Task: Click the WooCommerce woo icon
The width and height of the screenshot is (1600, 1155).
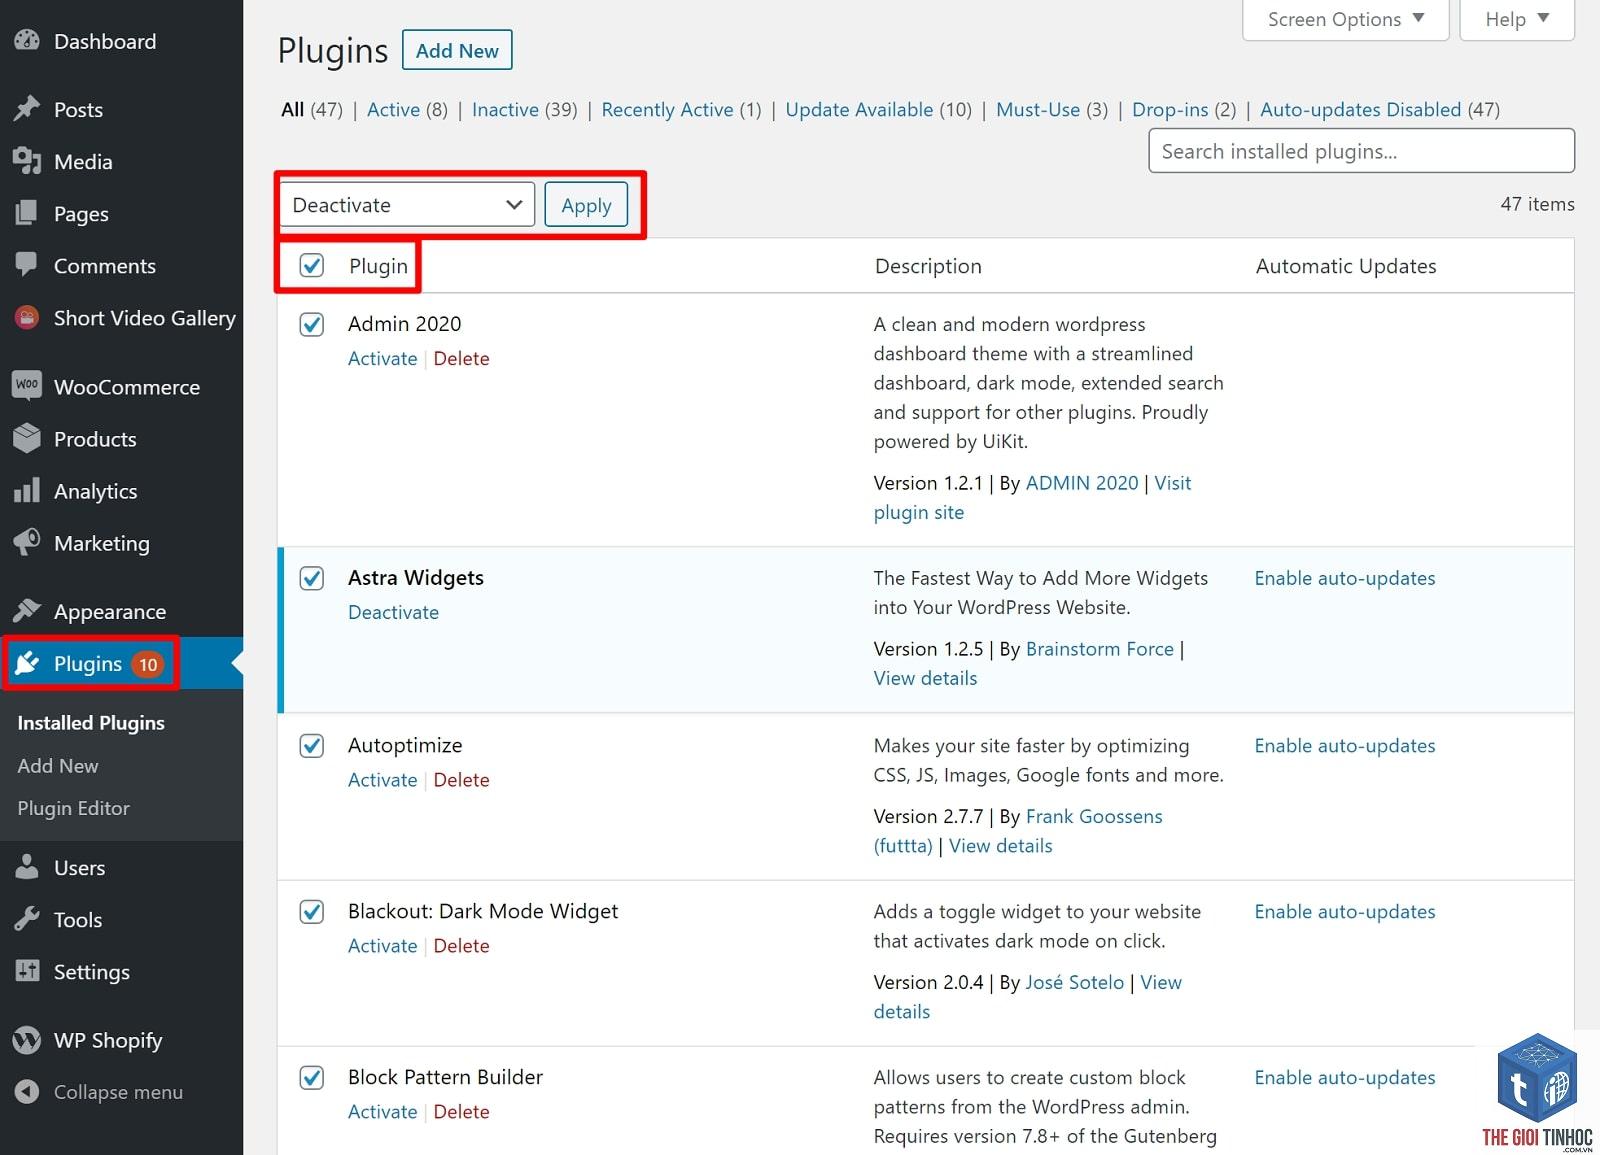Action: [27, 386]
